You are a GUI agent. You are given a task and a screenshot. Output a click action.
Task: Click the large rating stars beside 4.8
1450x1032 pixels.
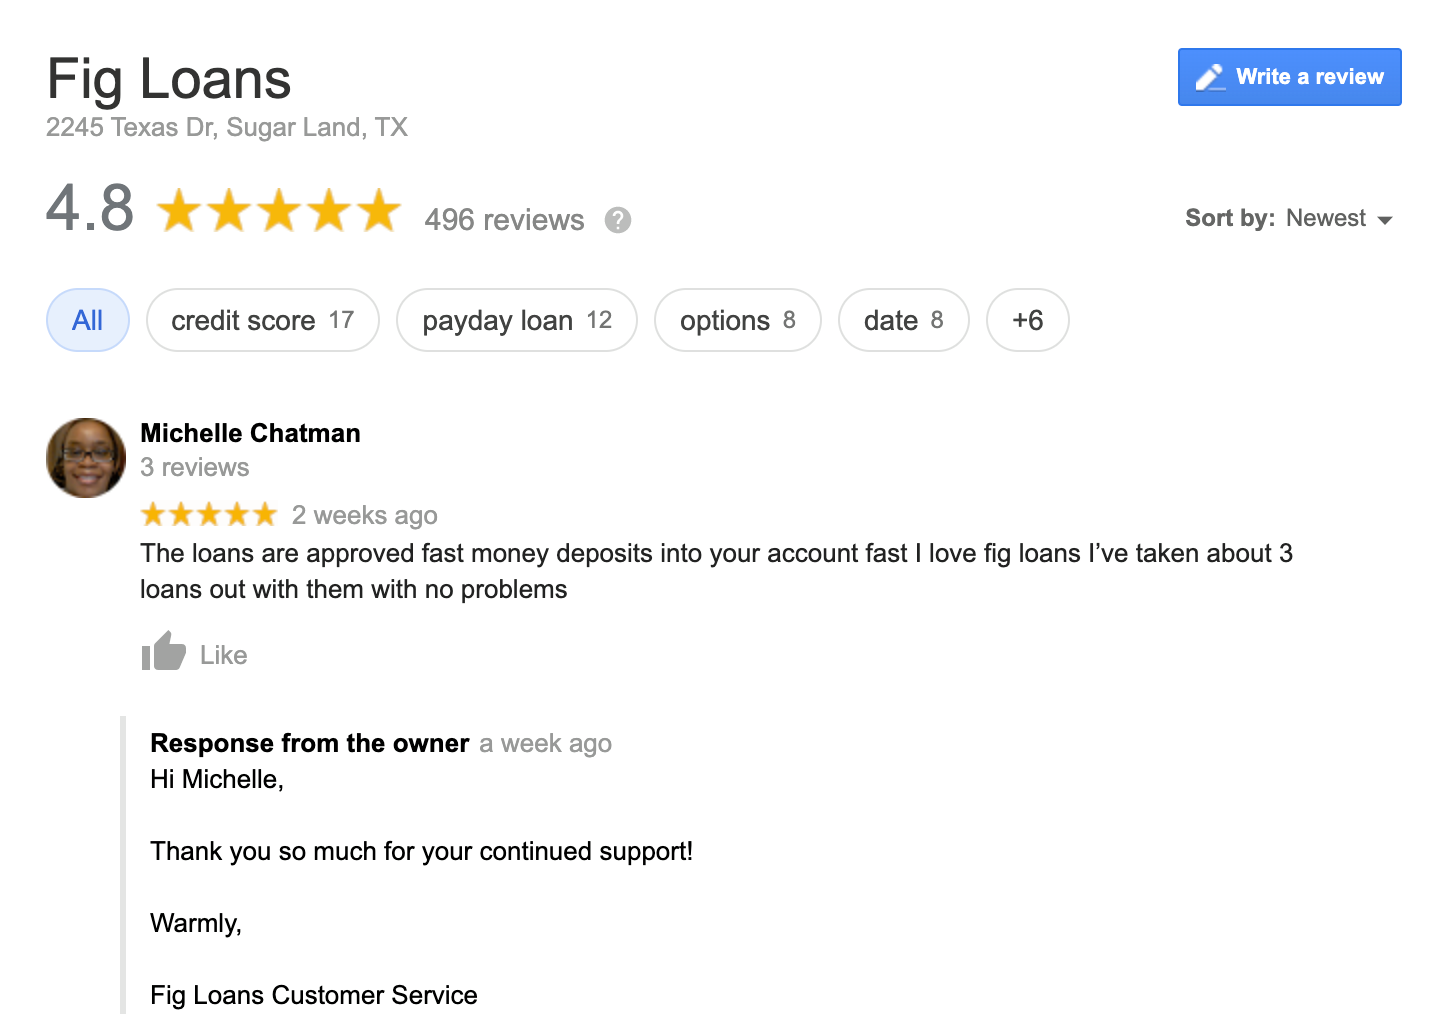(x=279, y=210)
